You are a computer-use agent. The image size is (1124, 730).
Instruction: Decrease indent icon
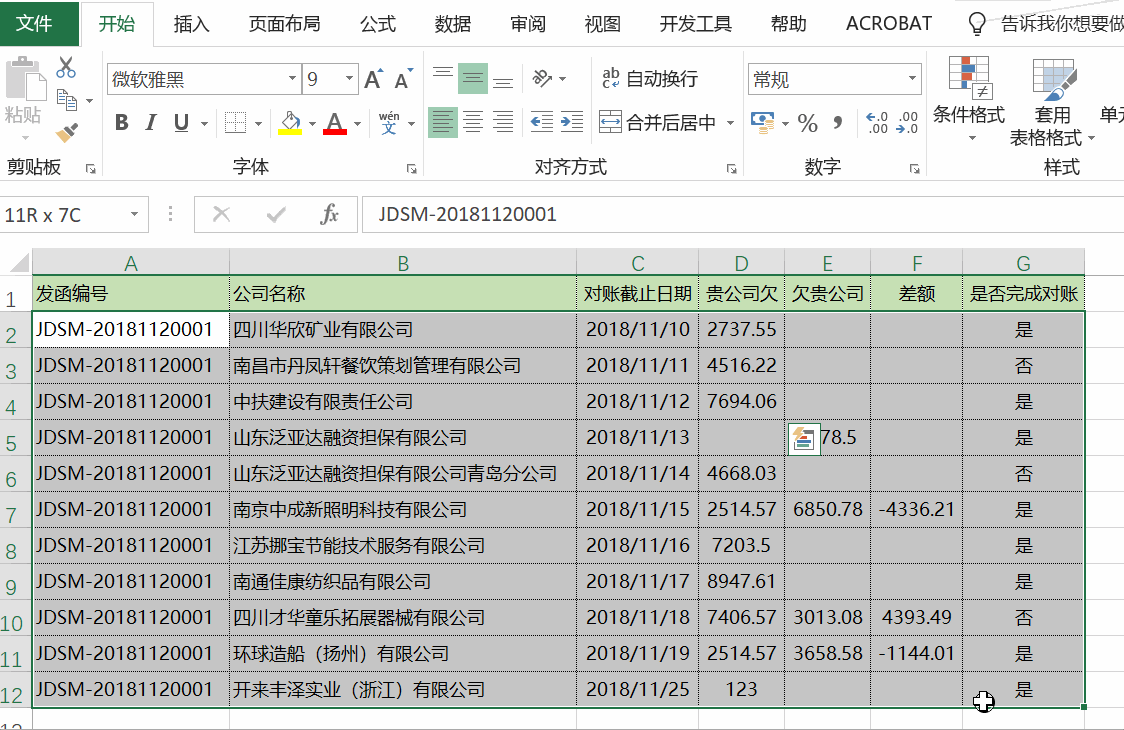tap(542, 123)
